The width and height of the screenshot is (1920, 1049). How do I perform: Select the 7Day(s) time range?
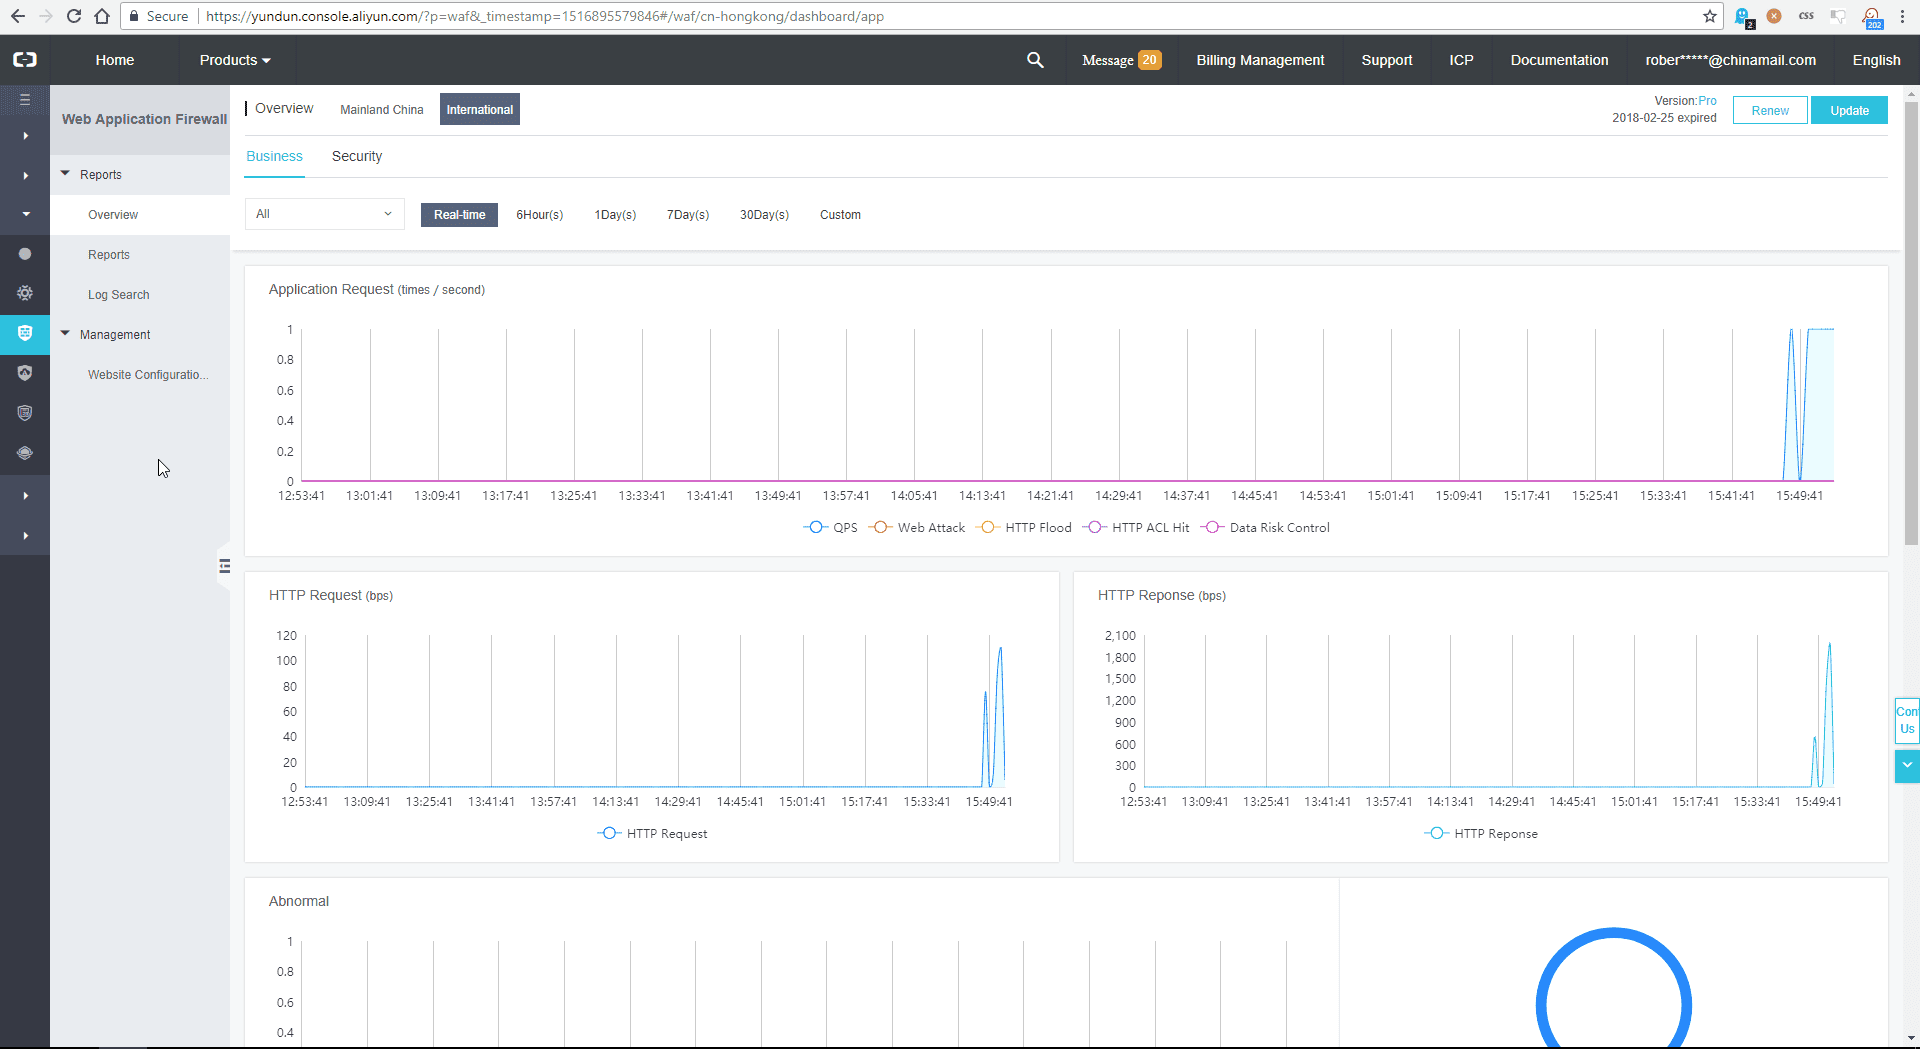[x=688, y=215]
